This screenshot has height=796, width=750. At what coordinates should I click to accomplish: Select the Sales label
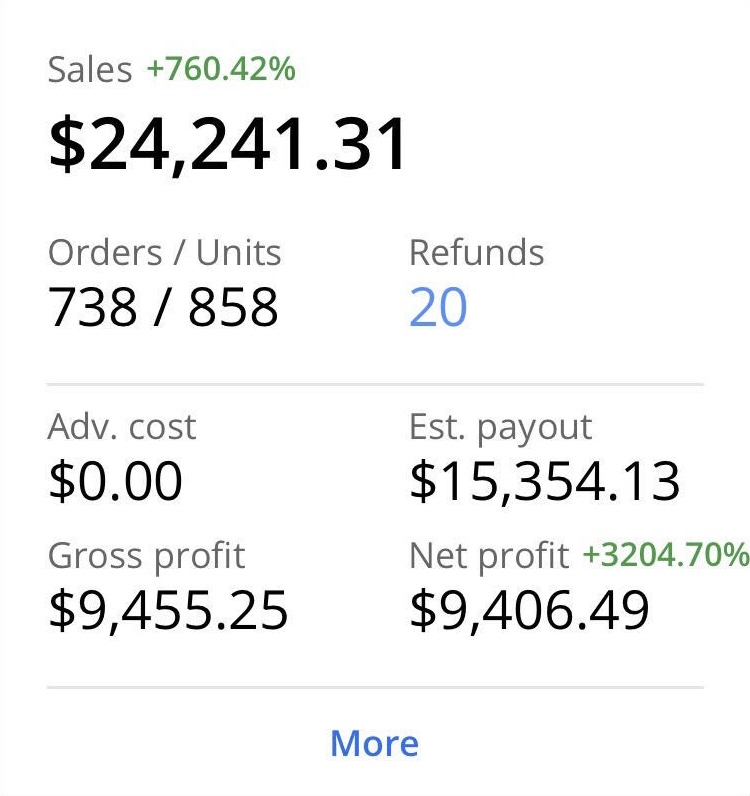coord(89,70)
